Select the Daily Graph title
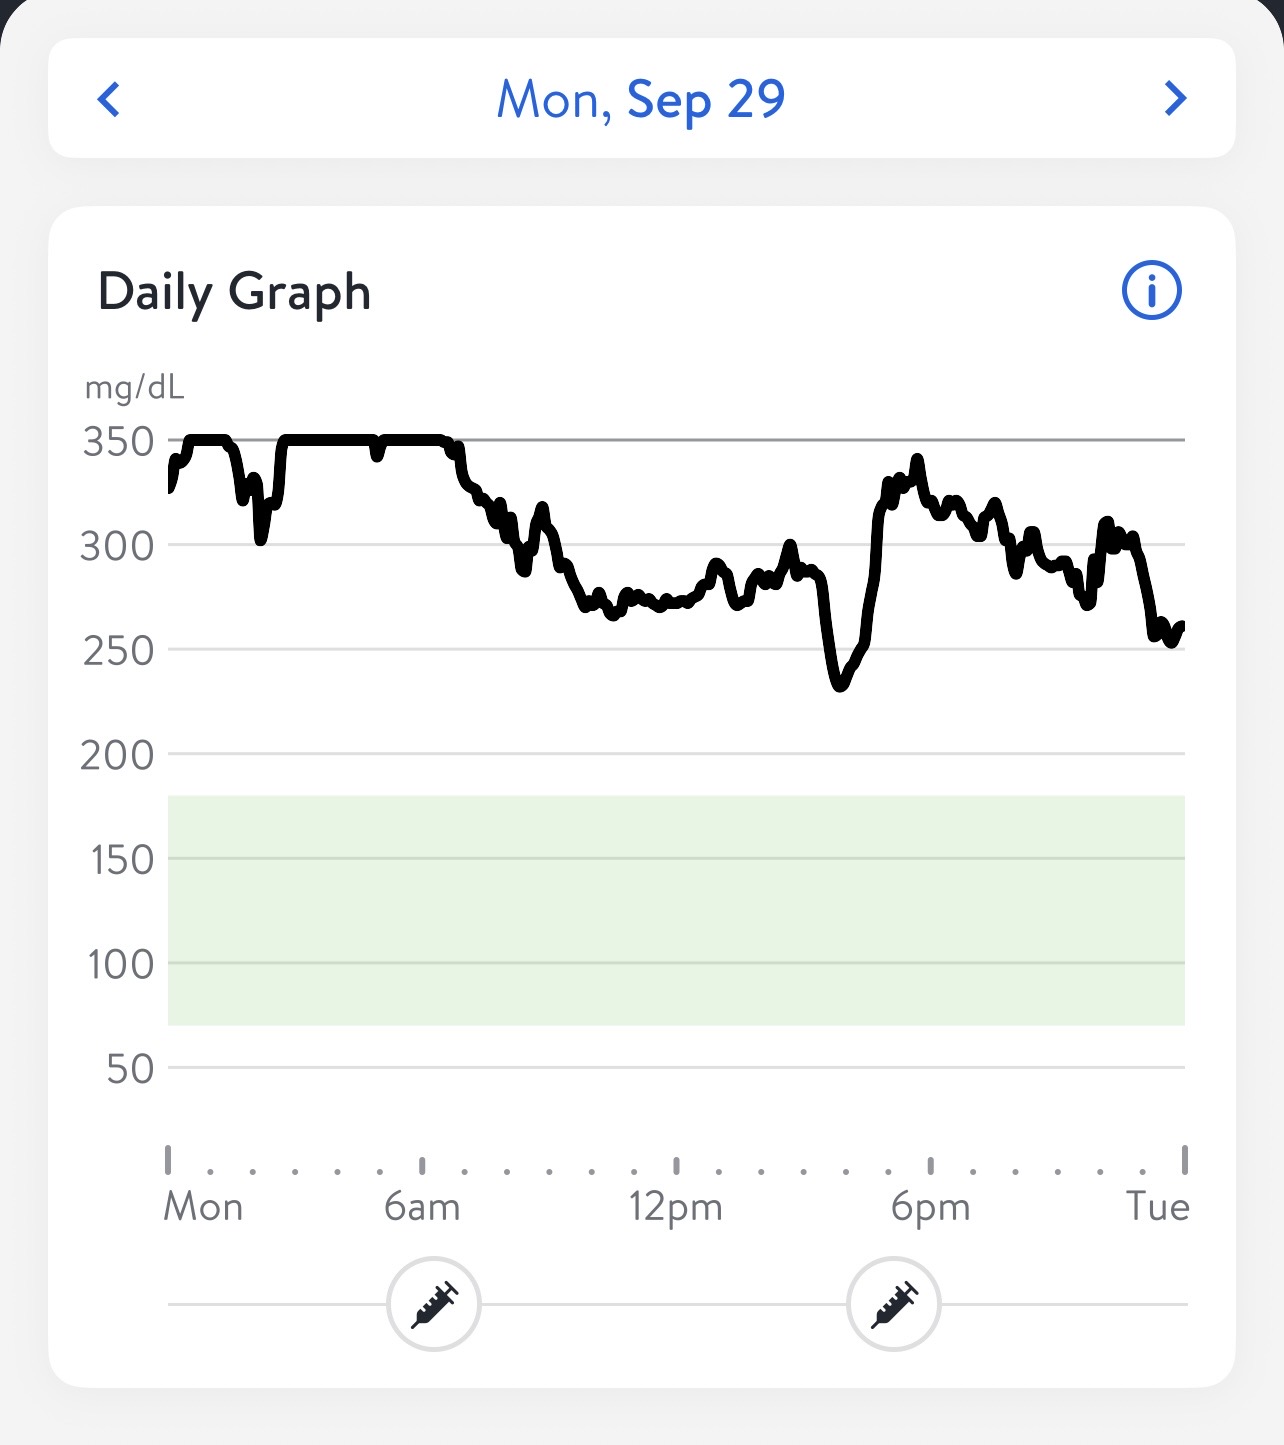 point(235,292)
